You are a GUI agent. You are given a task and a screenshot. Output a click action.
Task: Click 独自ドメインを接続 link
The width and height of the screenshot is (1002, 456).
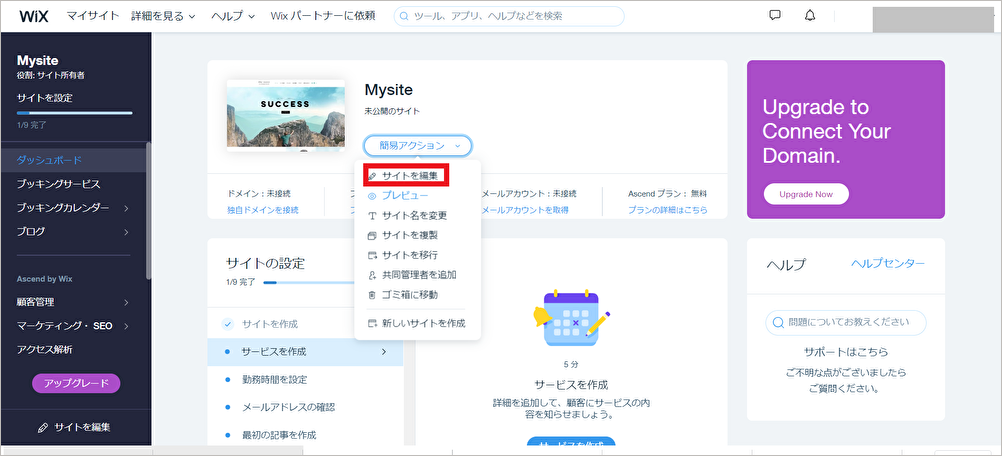click(263, 209)
